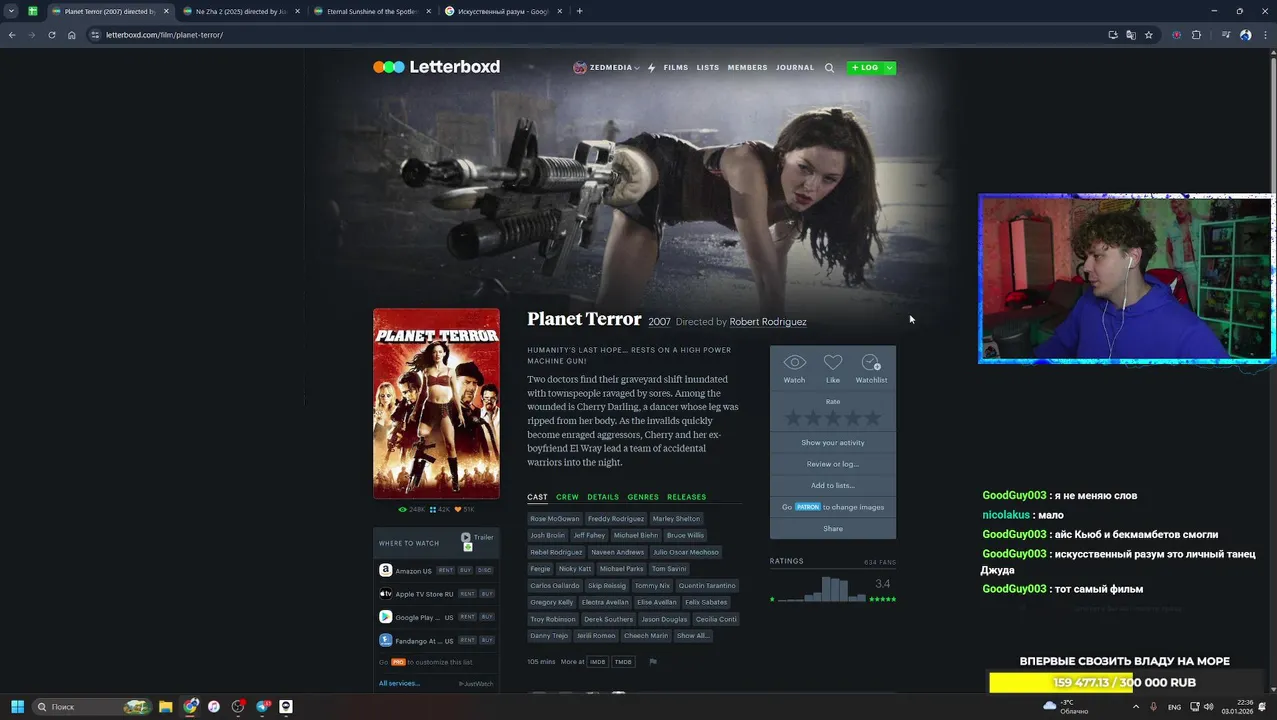Open cast member Danny Trejo
The image size is (1277, 720).
(548, 636)
